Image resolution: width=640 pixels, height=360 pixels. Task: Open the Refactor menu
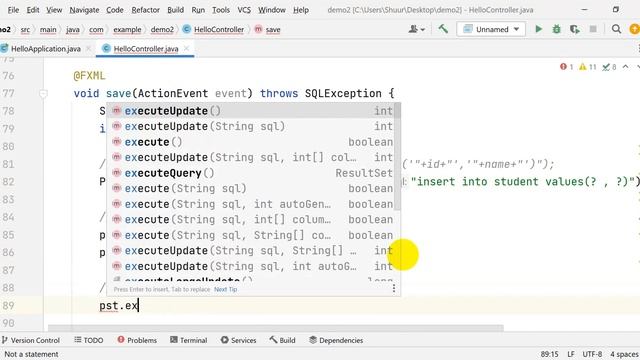(x=145, y=10)
